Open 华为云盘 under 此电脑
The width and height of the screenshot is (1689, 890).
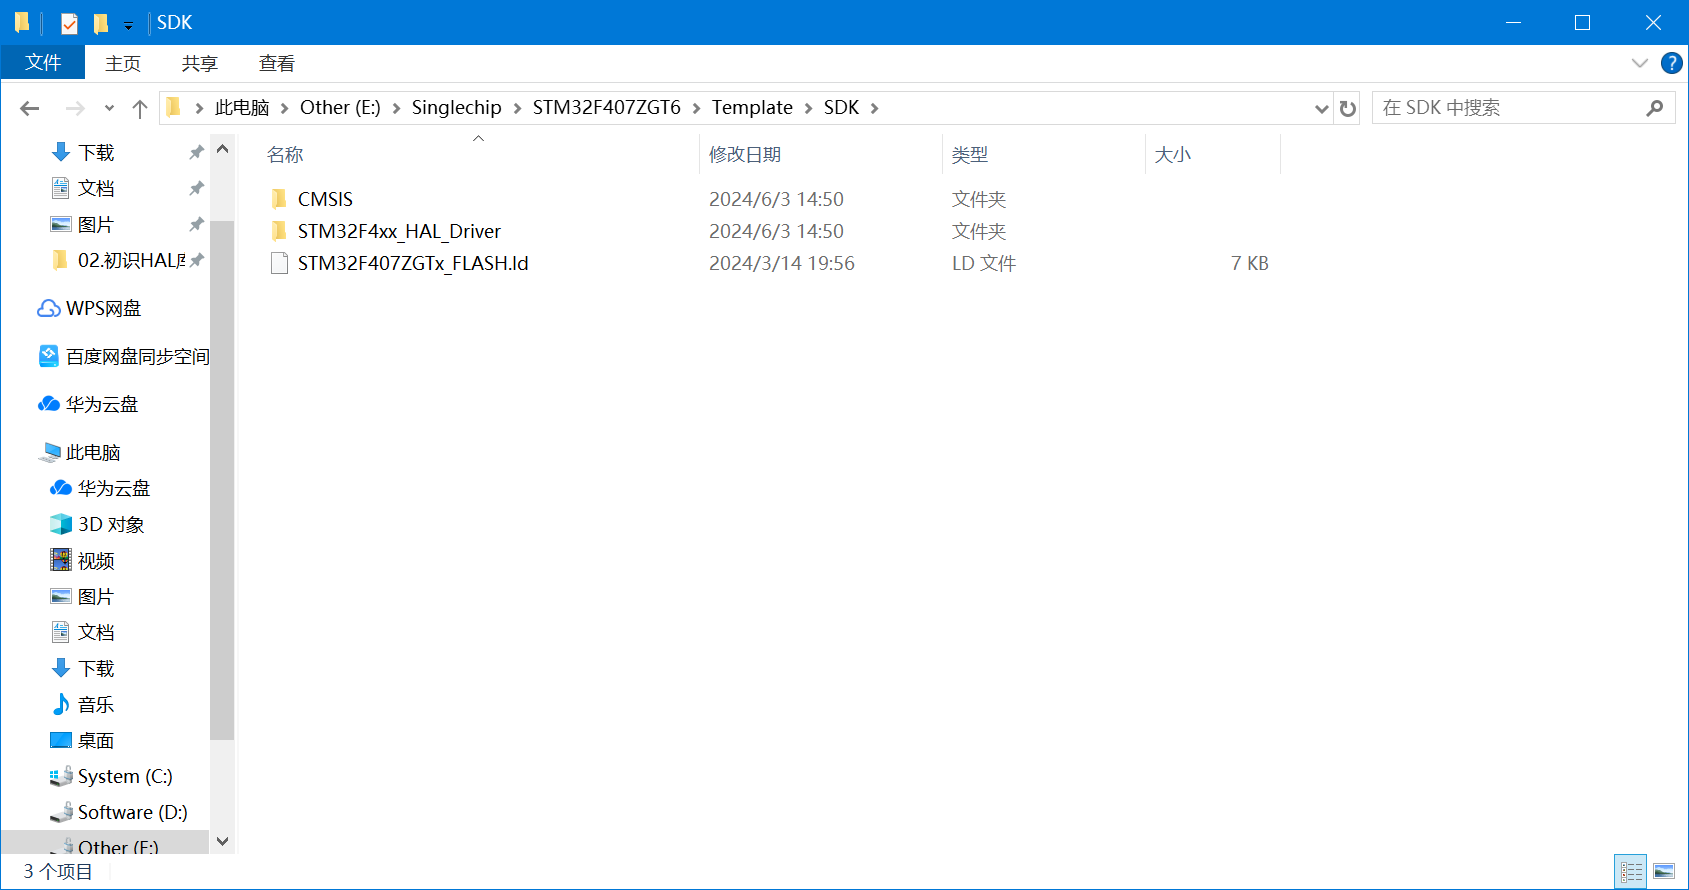pos(113,488)
